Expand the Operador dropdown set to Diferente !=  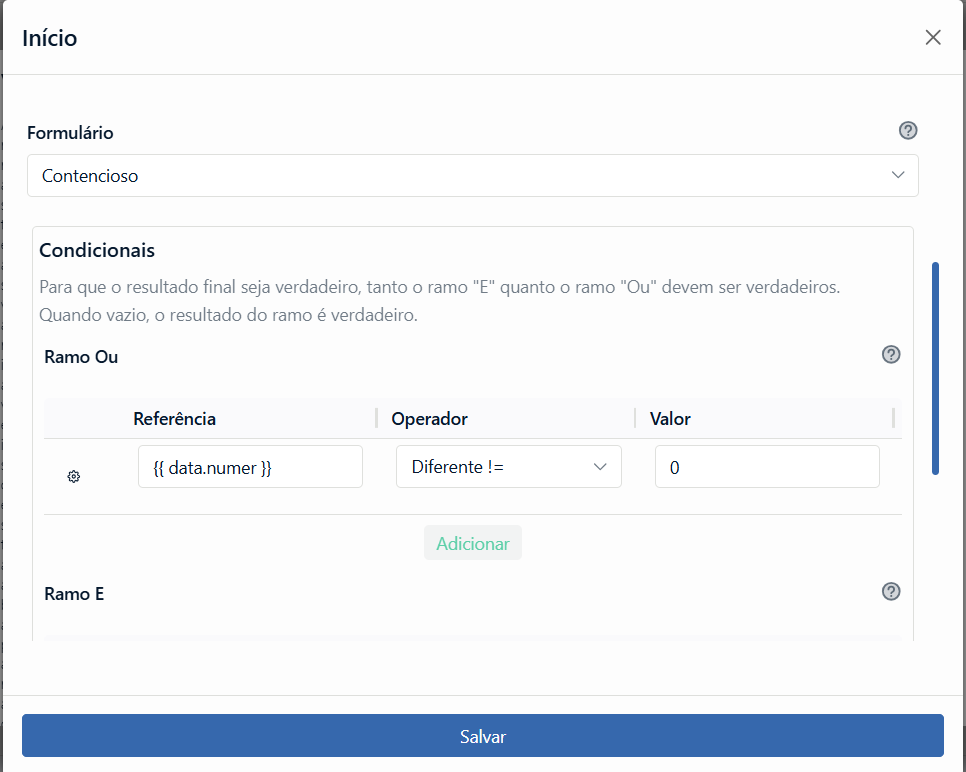click(x=508, y=467)
